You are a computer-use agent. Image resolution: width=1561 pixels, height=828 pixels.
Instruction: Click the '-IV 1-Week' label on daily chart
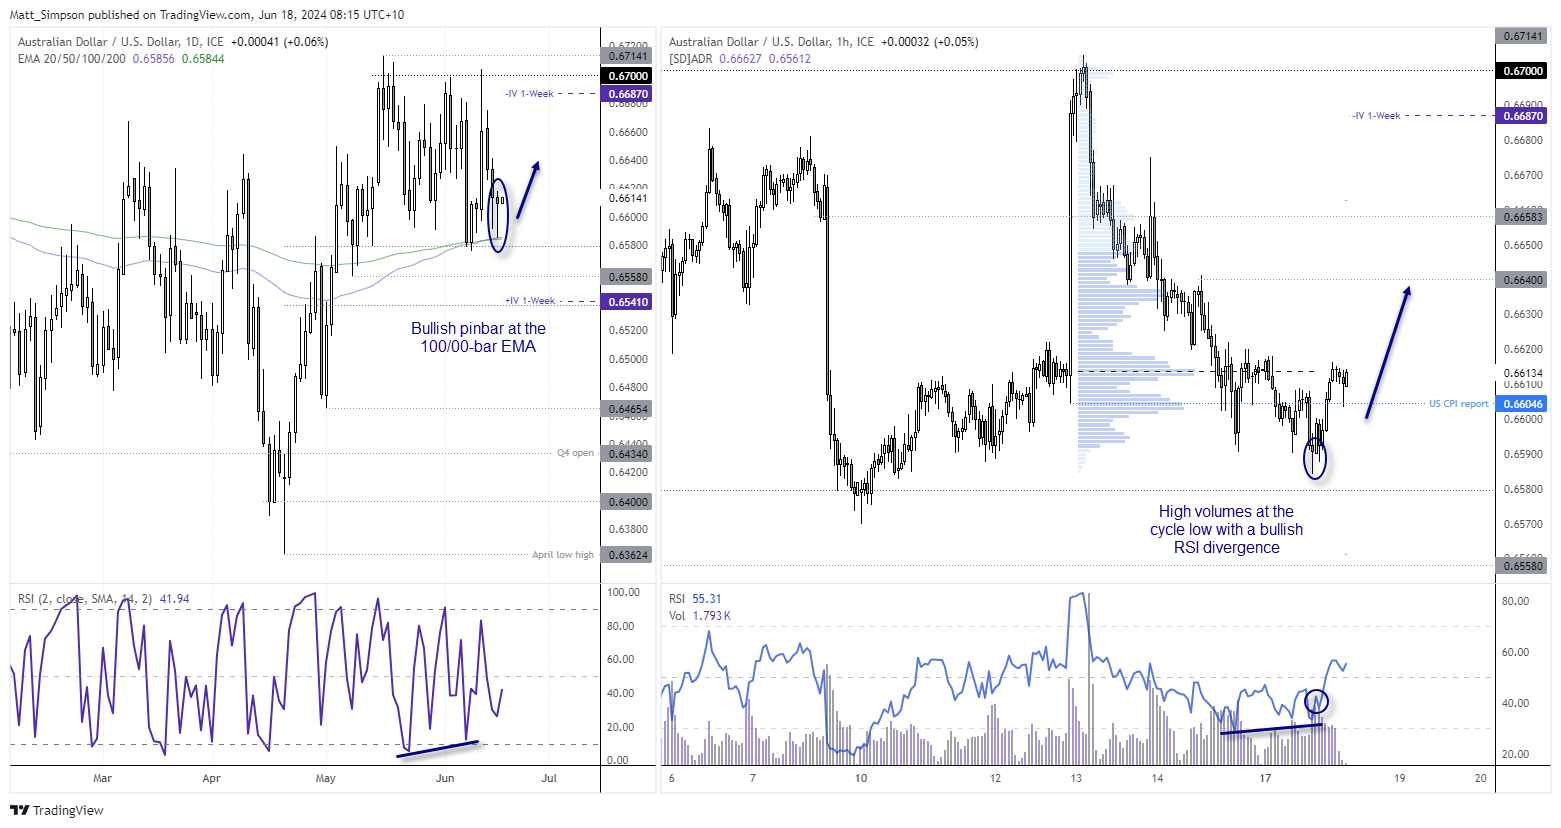529,94
